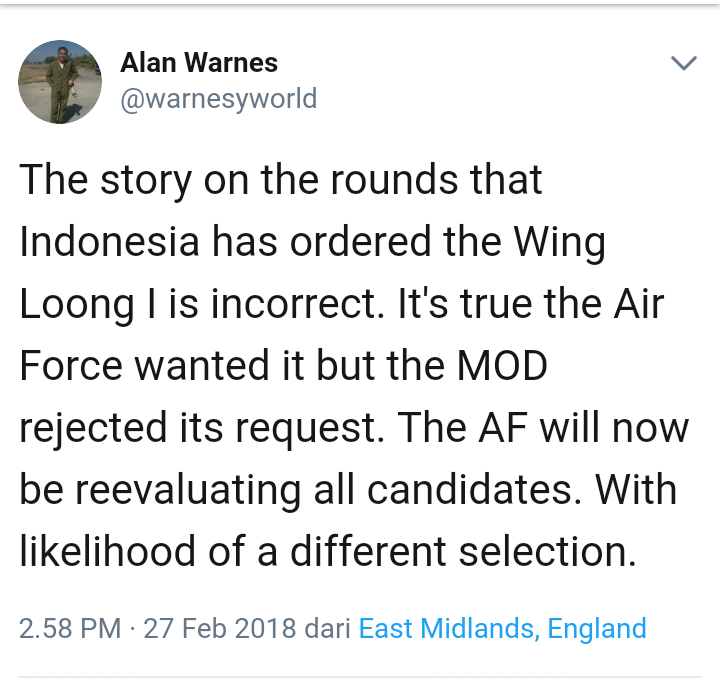Click 'Loong I is incorrect' text

(x=201, y=304)
